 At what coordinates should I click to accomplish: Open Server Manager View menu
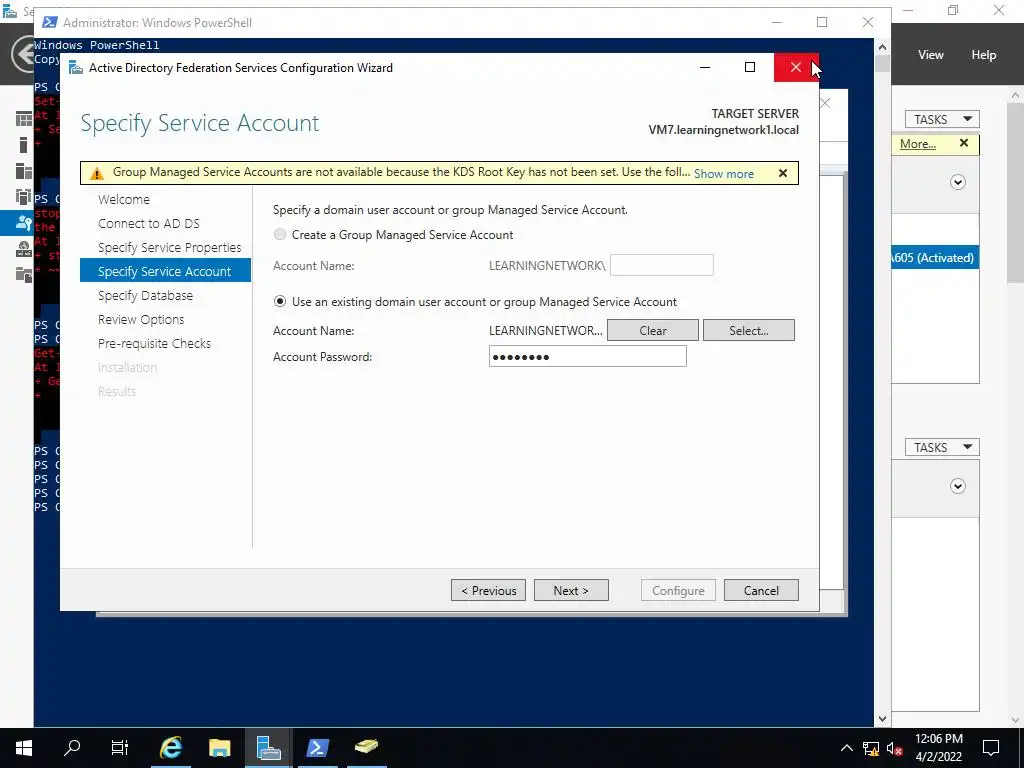[x=931, y=55]
